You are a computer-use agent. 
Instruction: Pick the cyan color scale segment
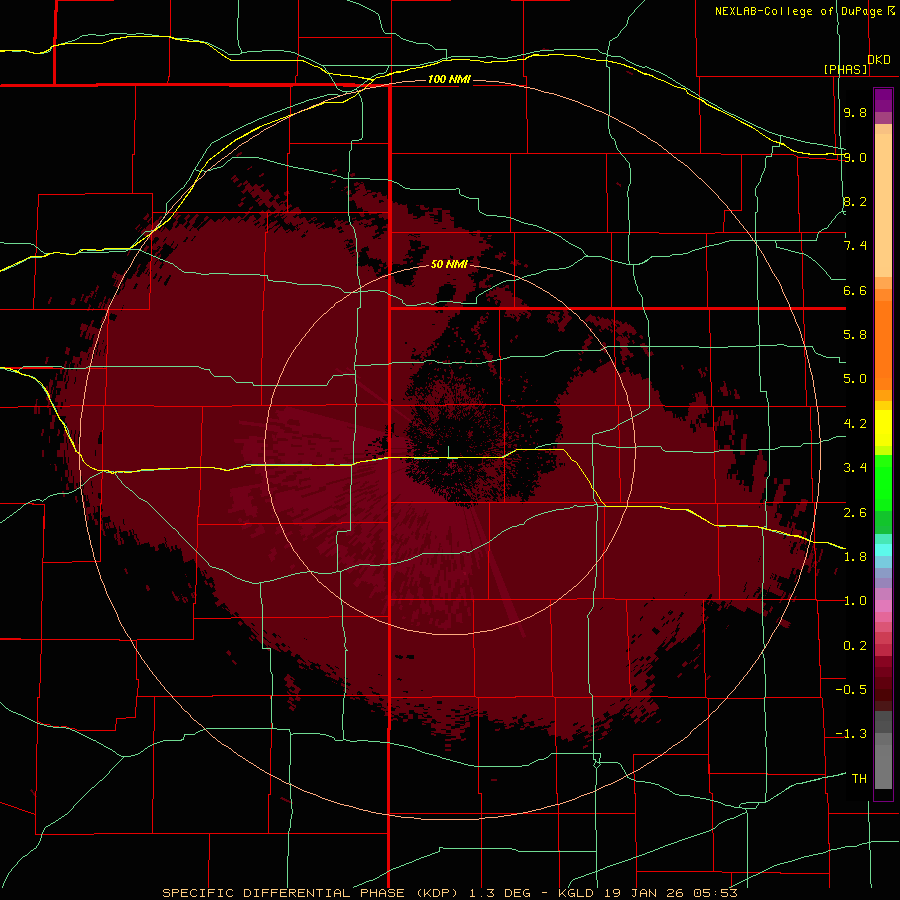click(883, 550)
